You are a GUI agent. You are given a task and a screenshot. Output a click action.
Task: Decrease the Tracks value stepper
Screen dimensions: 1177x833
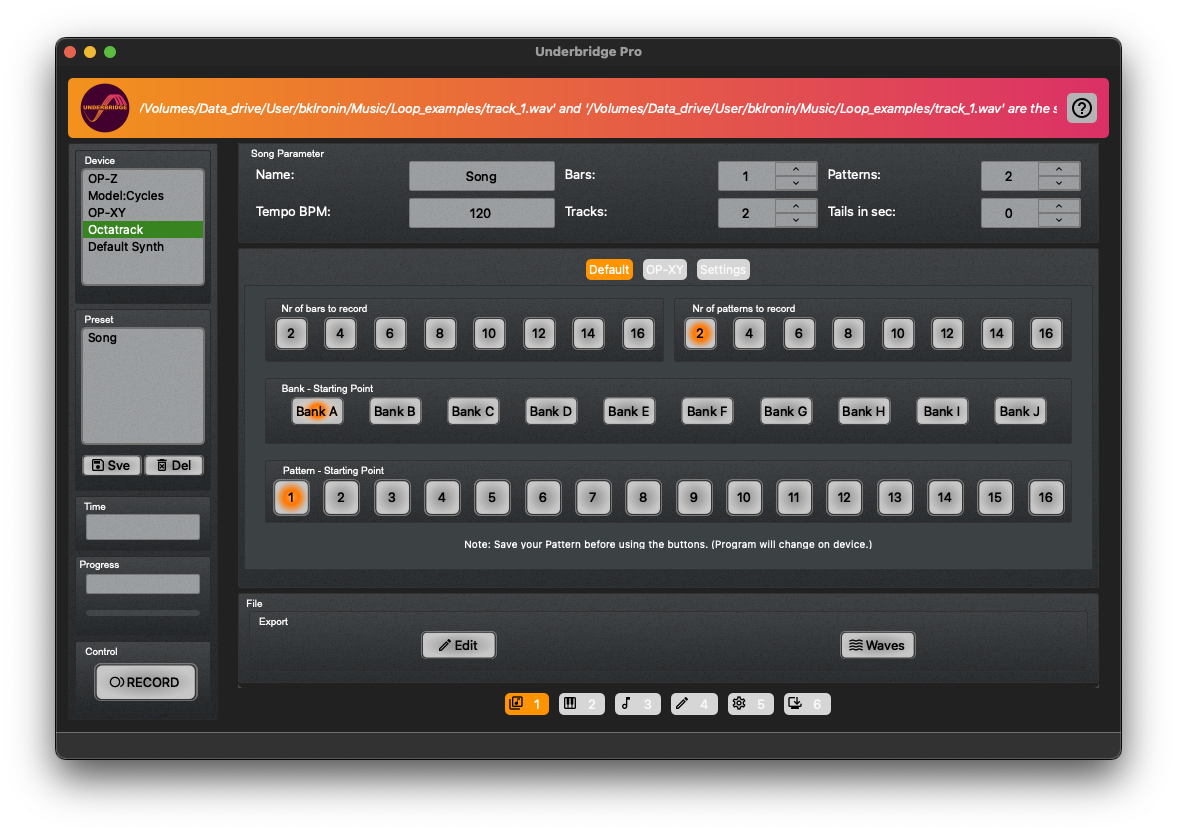[796, 220]
